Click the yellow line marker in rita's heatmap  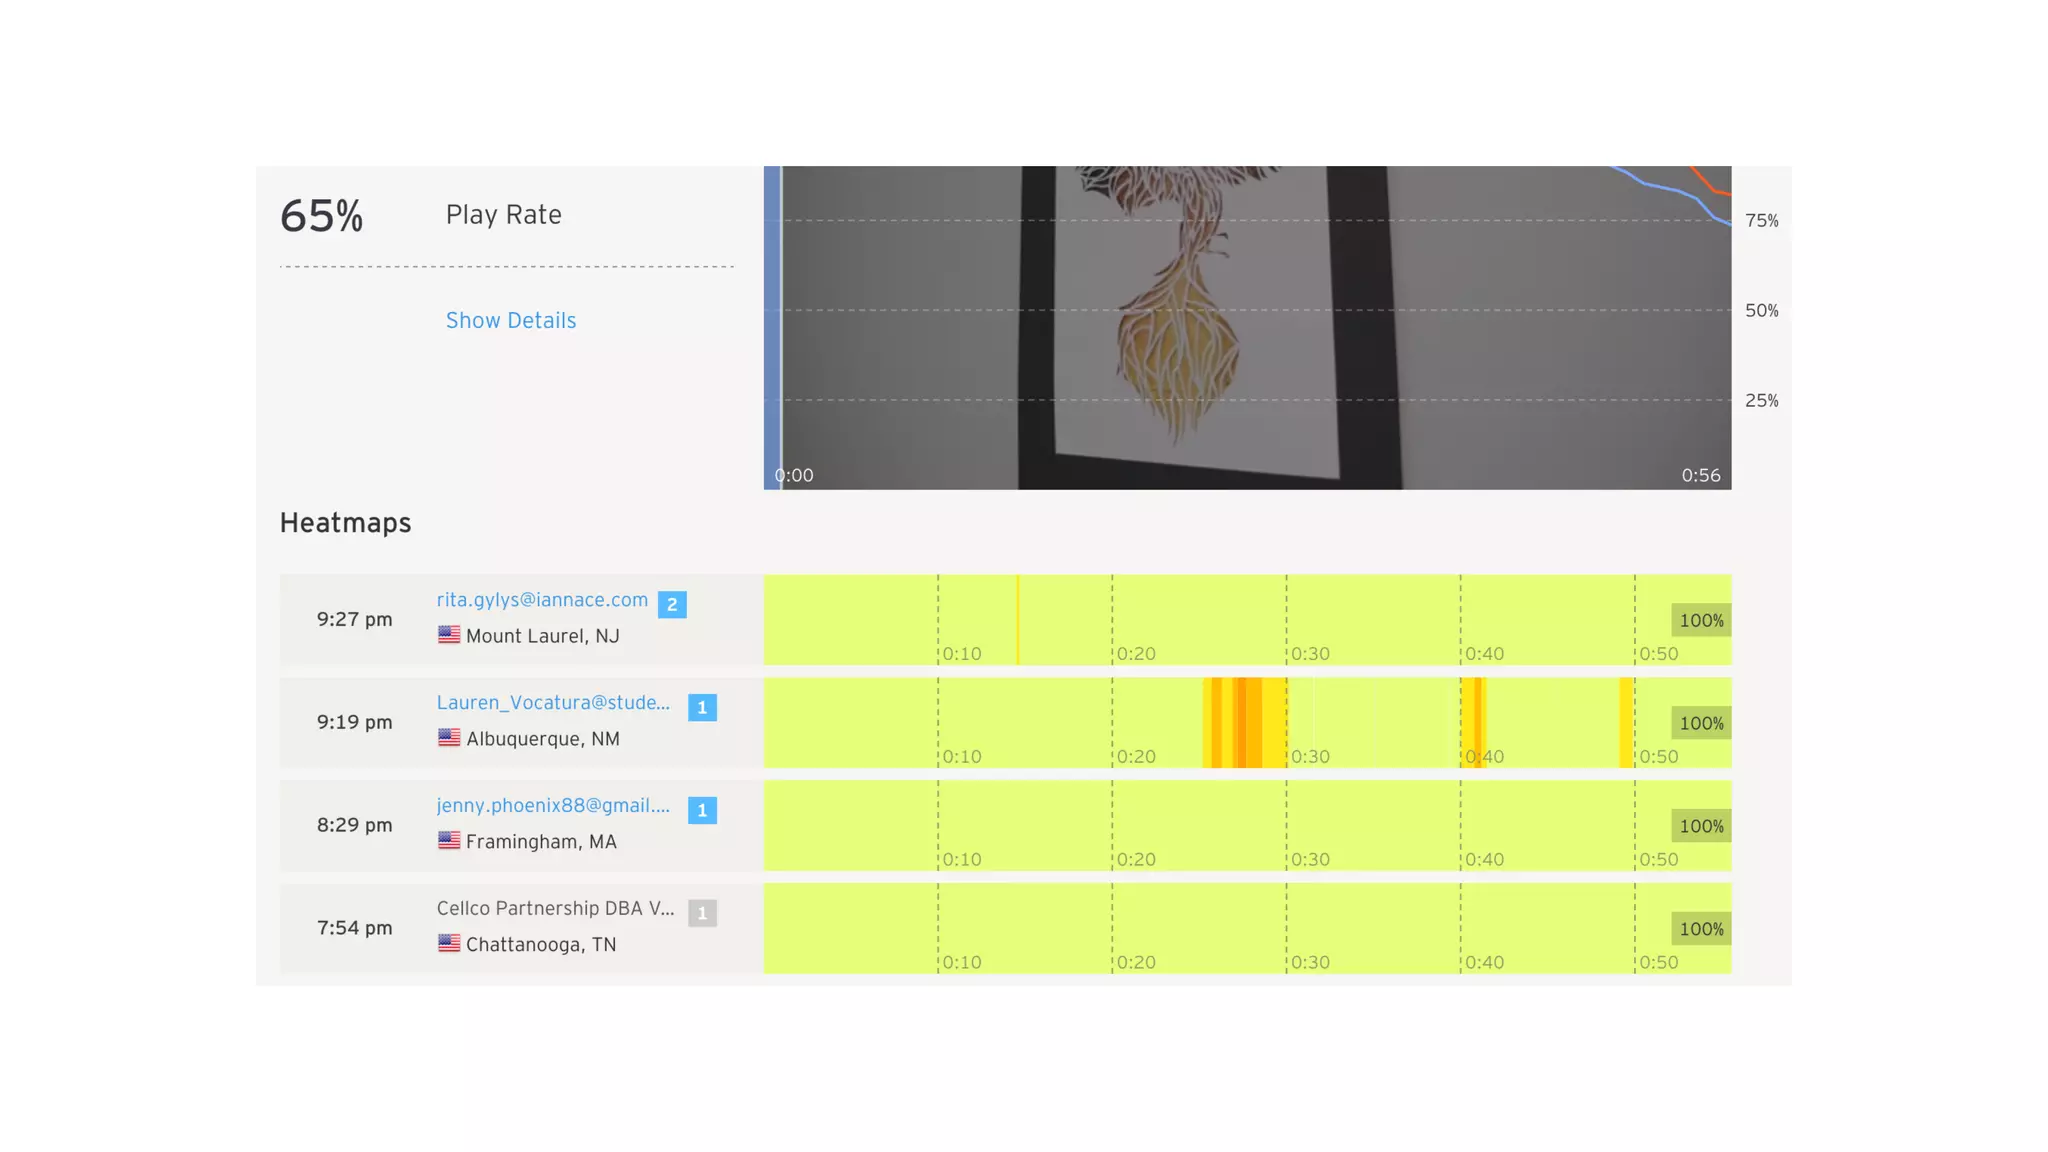pos(1018,620)
